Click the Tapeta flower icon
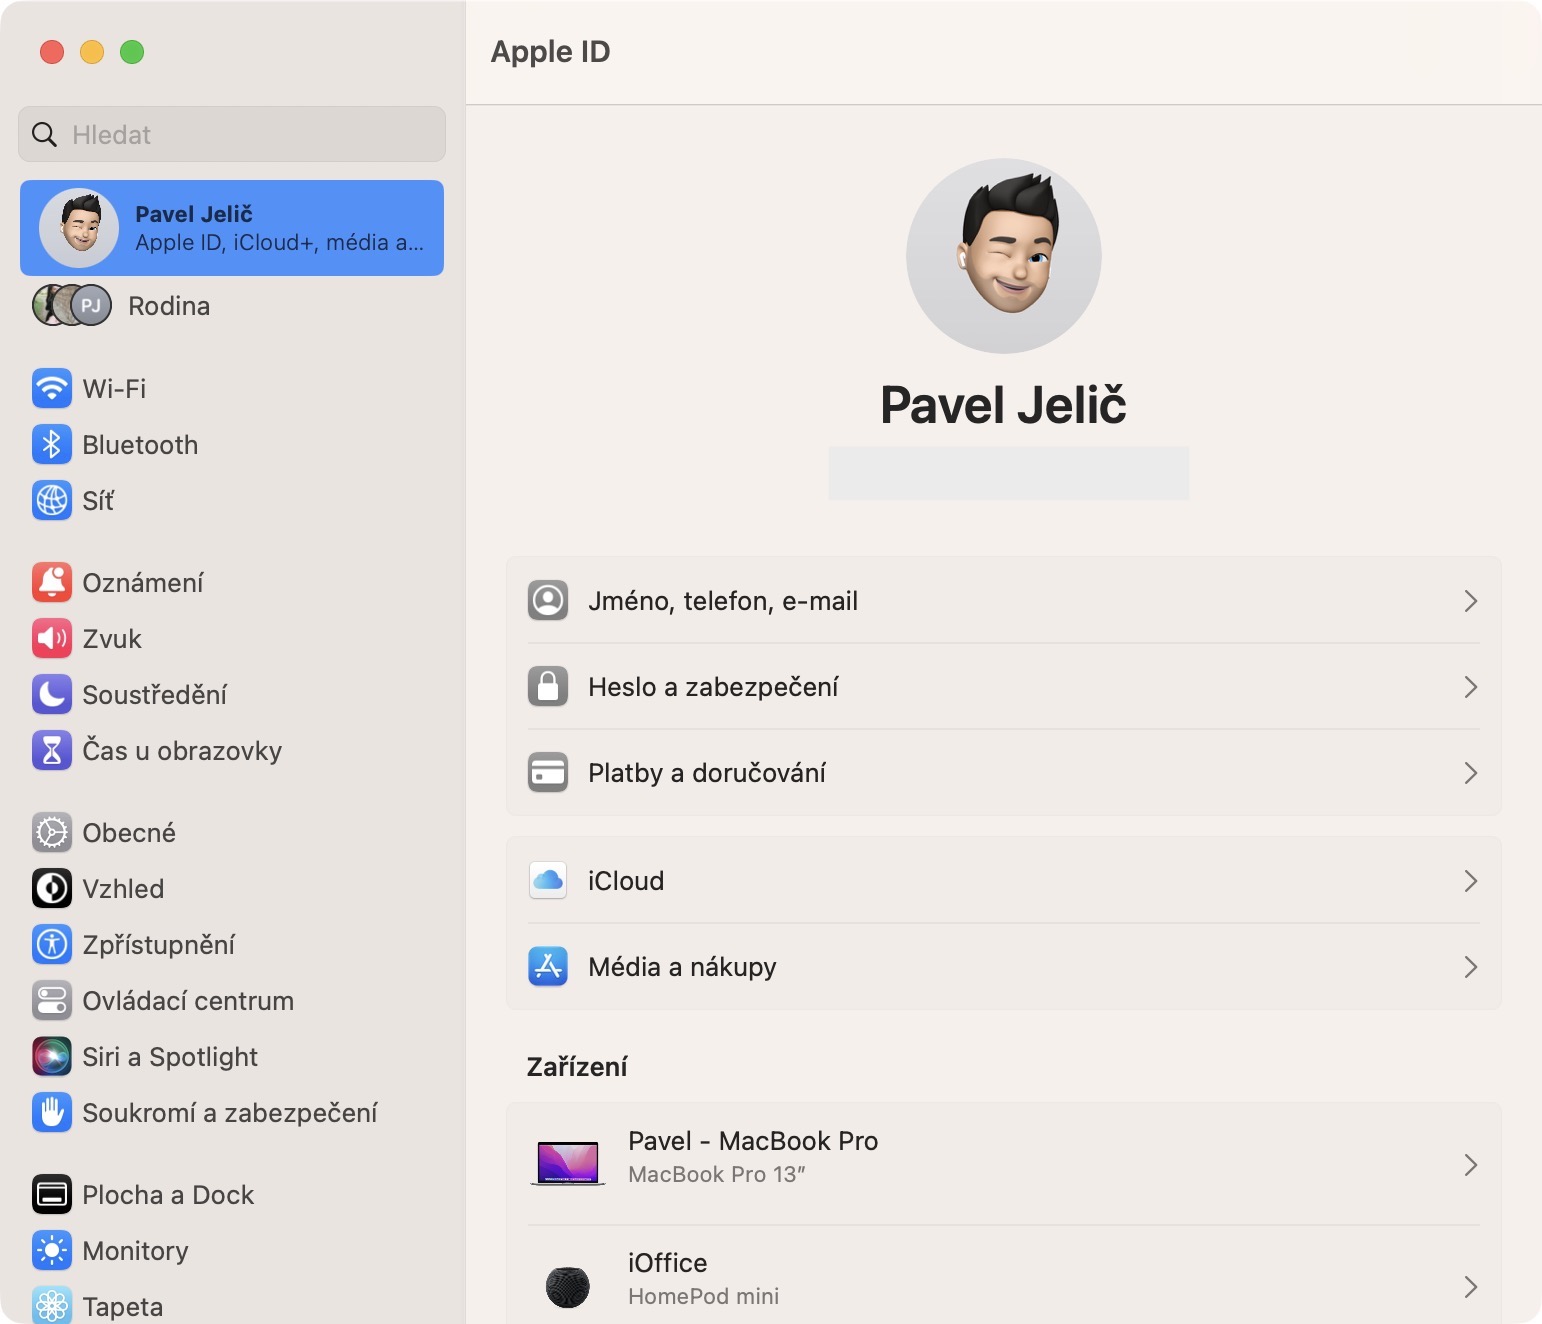This screenshot has height=1324, width=1542. click(x=52, y=1305)
